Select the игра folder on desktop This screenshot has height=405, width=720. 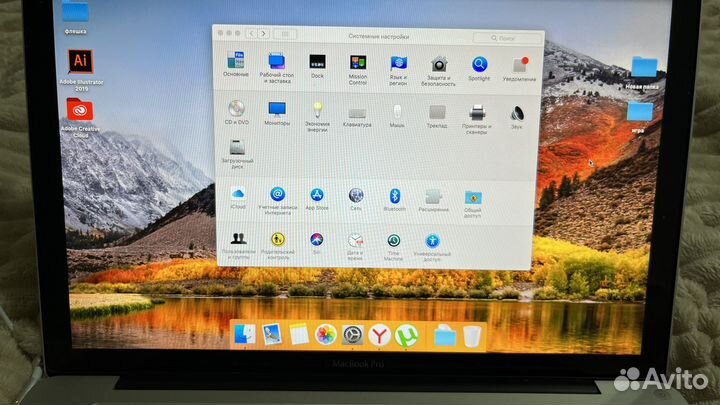coord(640,112)
